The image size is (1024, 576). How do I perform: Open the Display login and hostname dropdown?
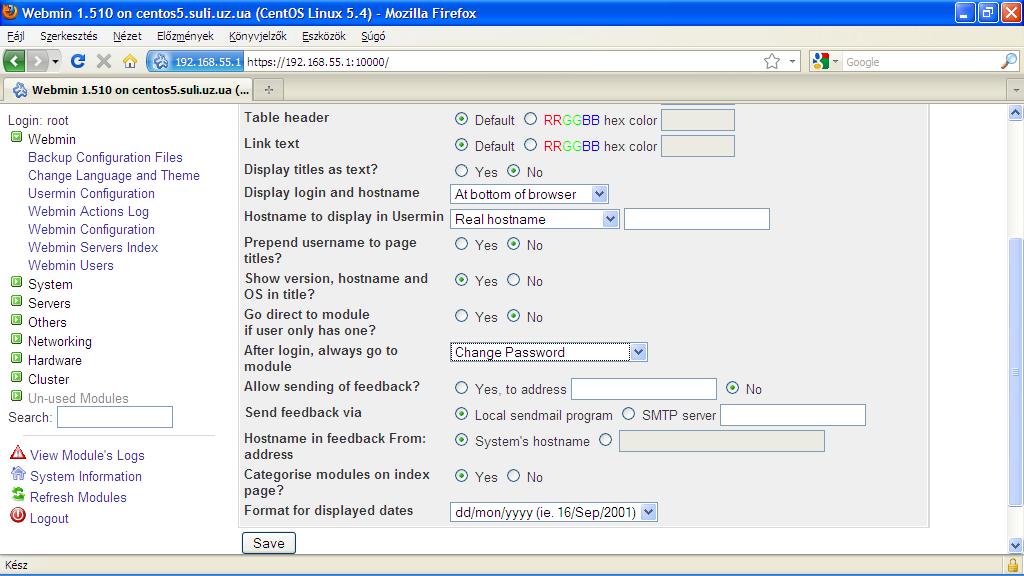point(529,194)
